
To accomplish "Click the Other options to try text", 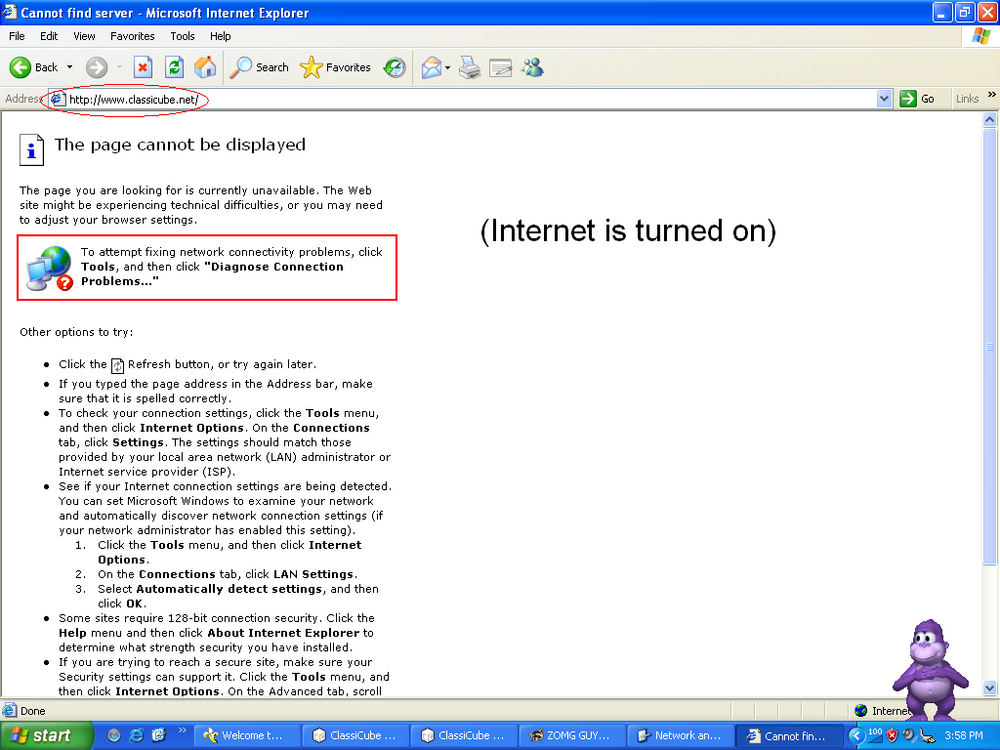I will [x=77, y=332].
